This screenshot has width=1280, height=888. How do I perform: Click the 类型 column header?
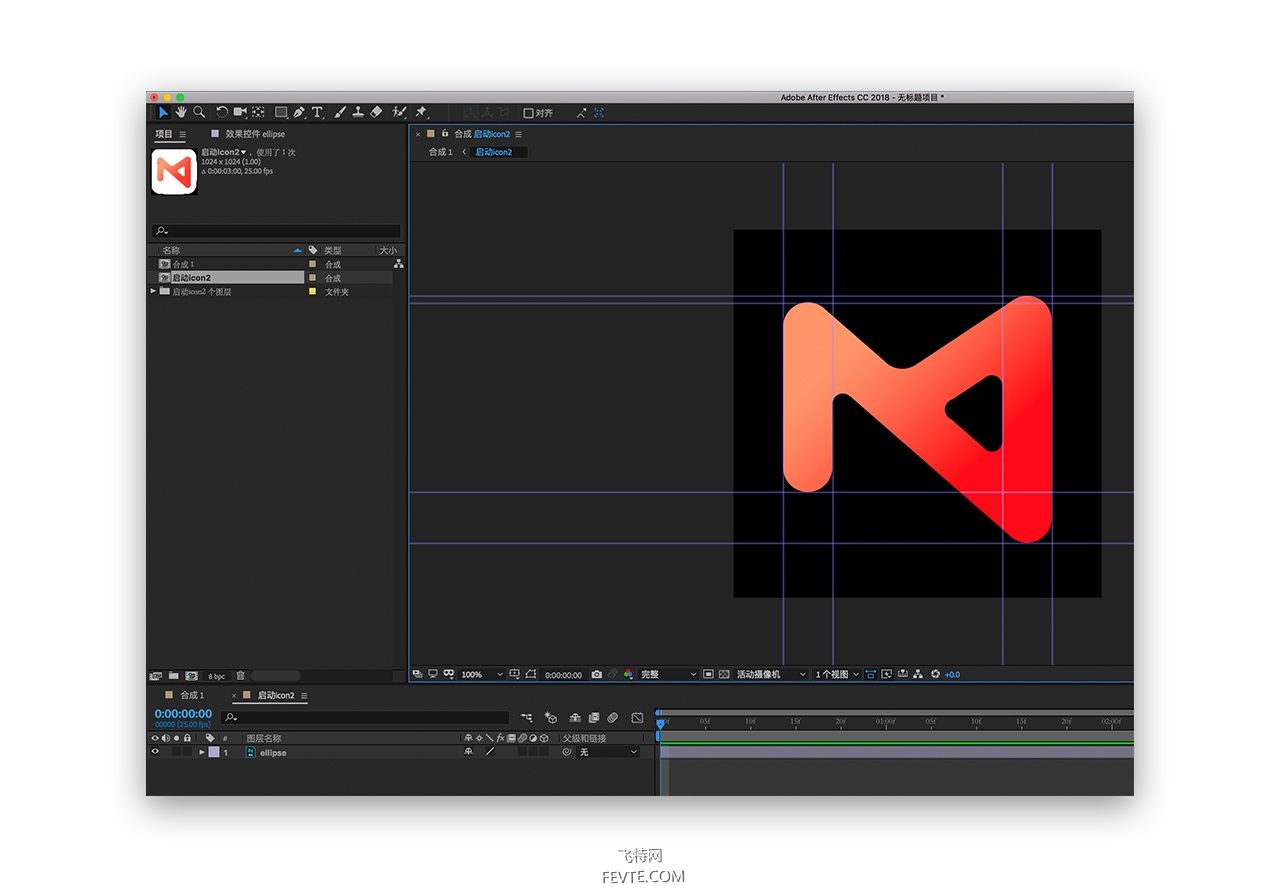pos(333,250)
